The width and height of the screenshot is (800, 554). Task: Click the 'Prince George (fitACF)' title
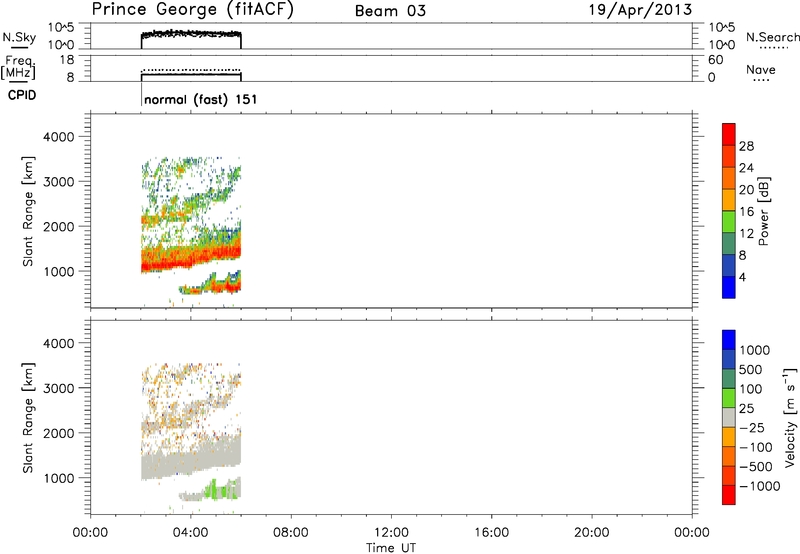click(192, 9)
